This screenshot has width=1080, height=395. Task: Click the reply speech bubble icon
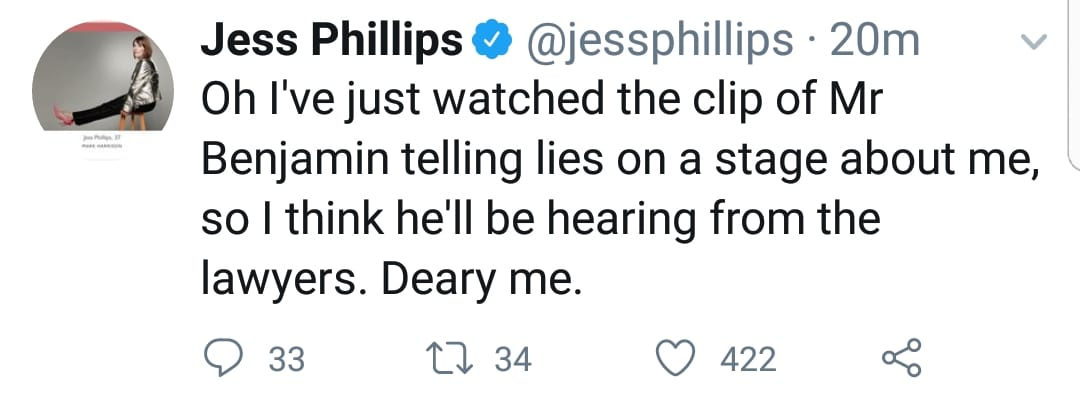(x=224, y=359)
